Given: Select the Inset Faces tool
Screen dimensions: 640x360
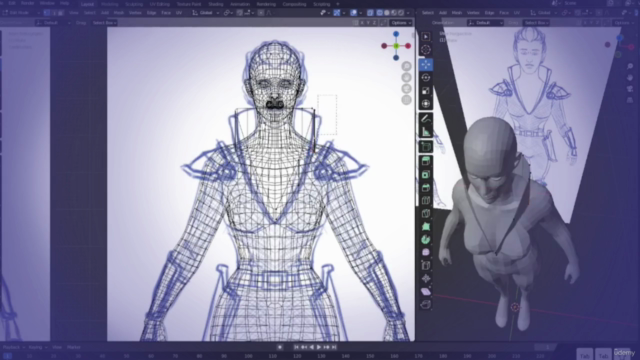Looking at the screenshot, I should 426,174.
